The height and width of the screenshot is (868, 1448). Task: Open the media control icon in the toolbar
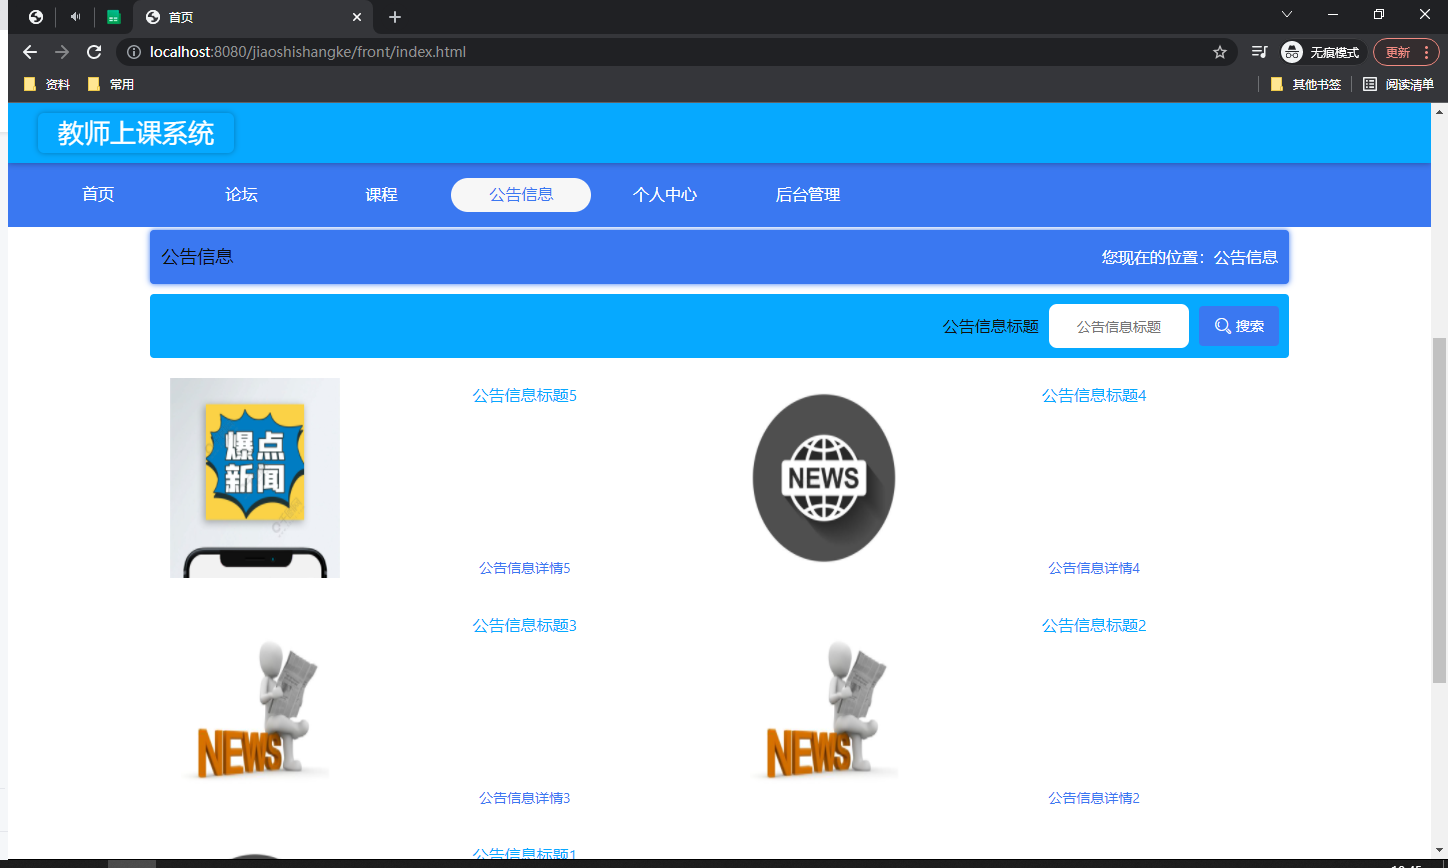tap(1260, 52)
